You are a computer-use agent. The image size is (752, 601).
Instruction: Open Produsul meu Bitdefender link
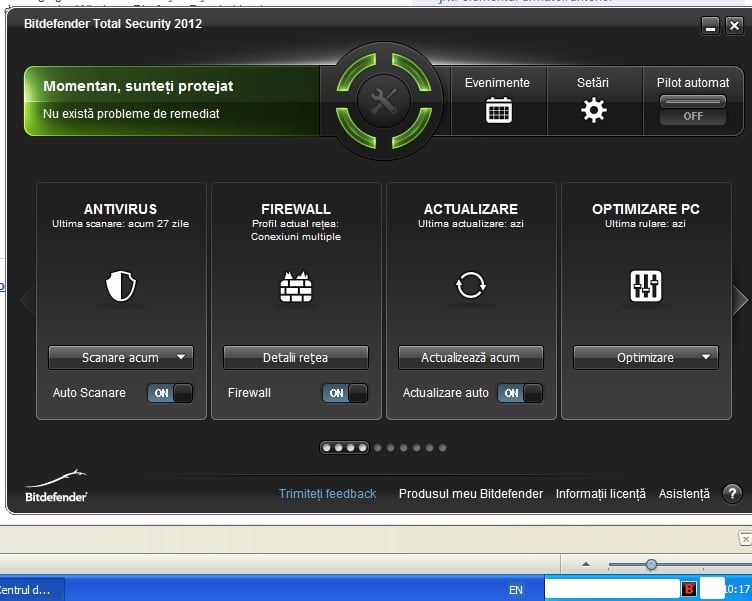470,494
